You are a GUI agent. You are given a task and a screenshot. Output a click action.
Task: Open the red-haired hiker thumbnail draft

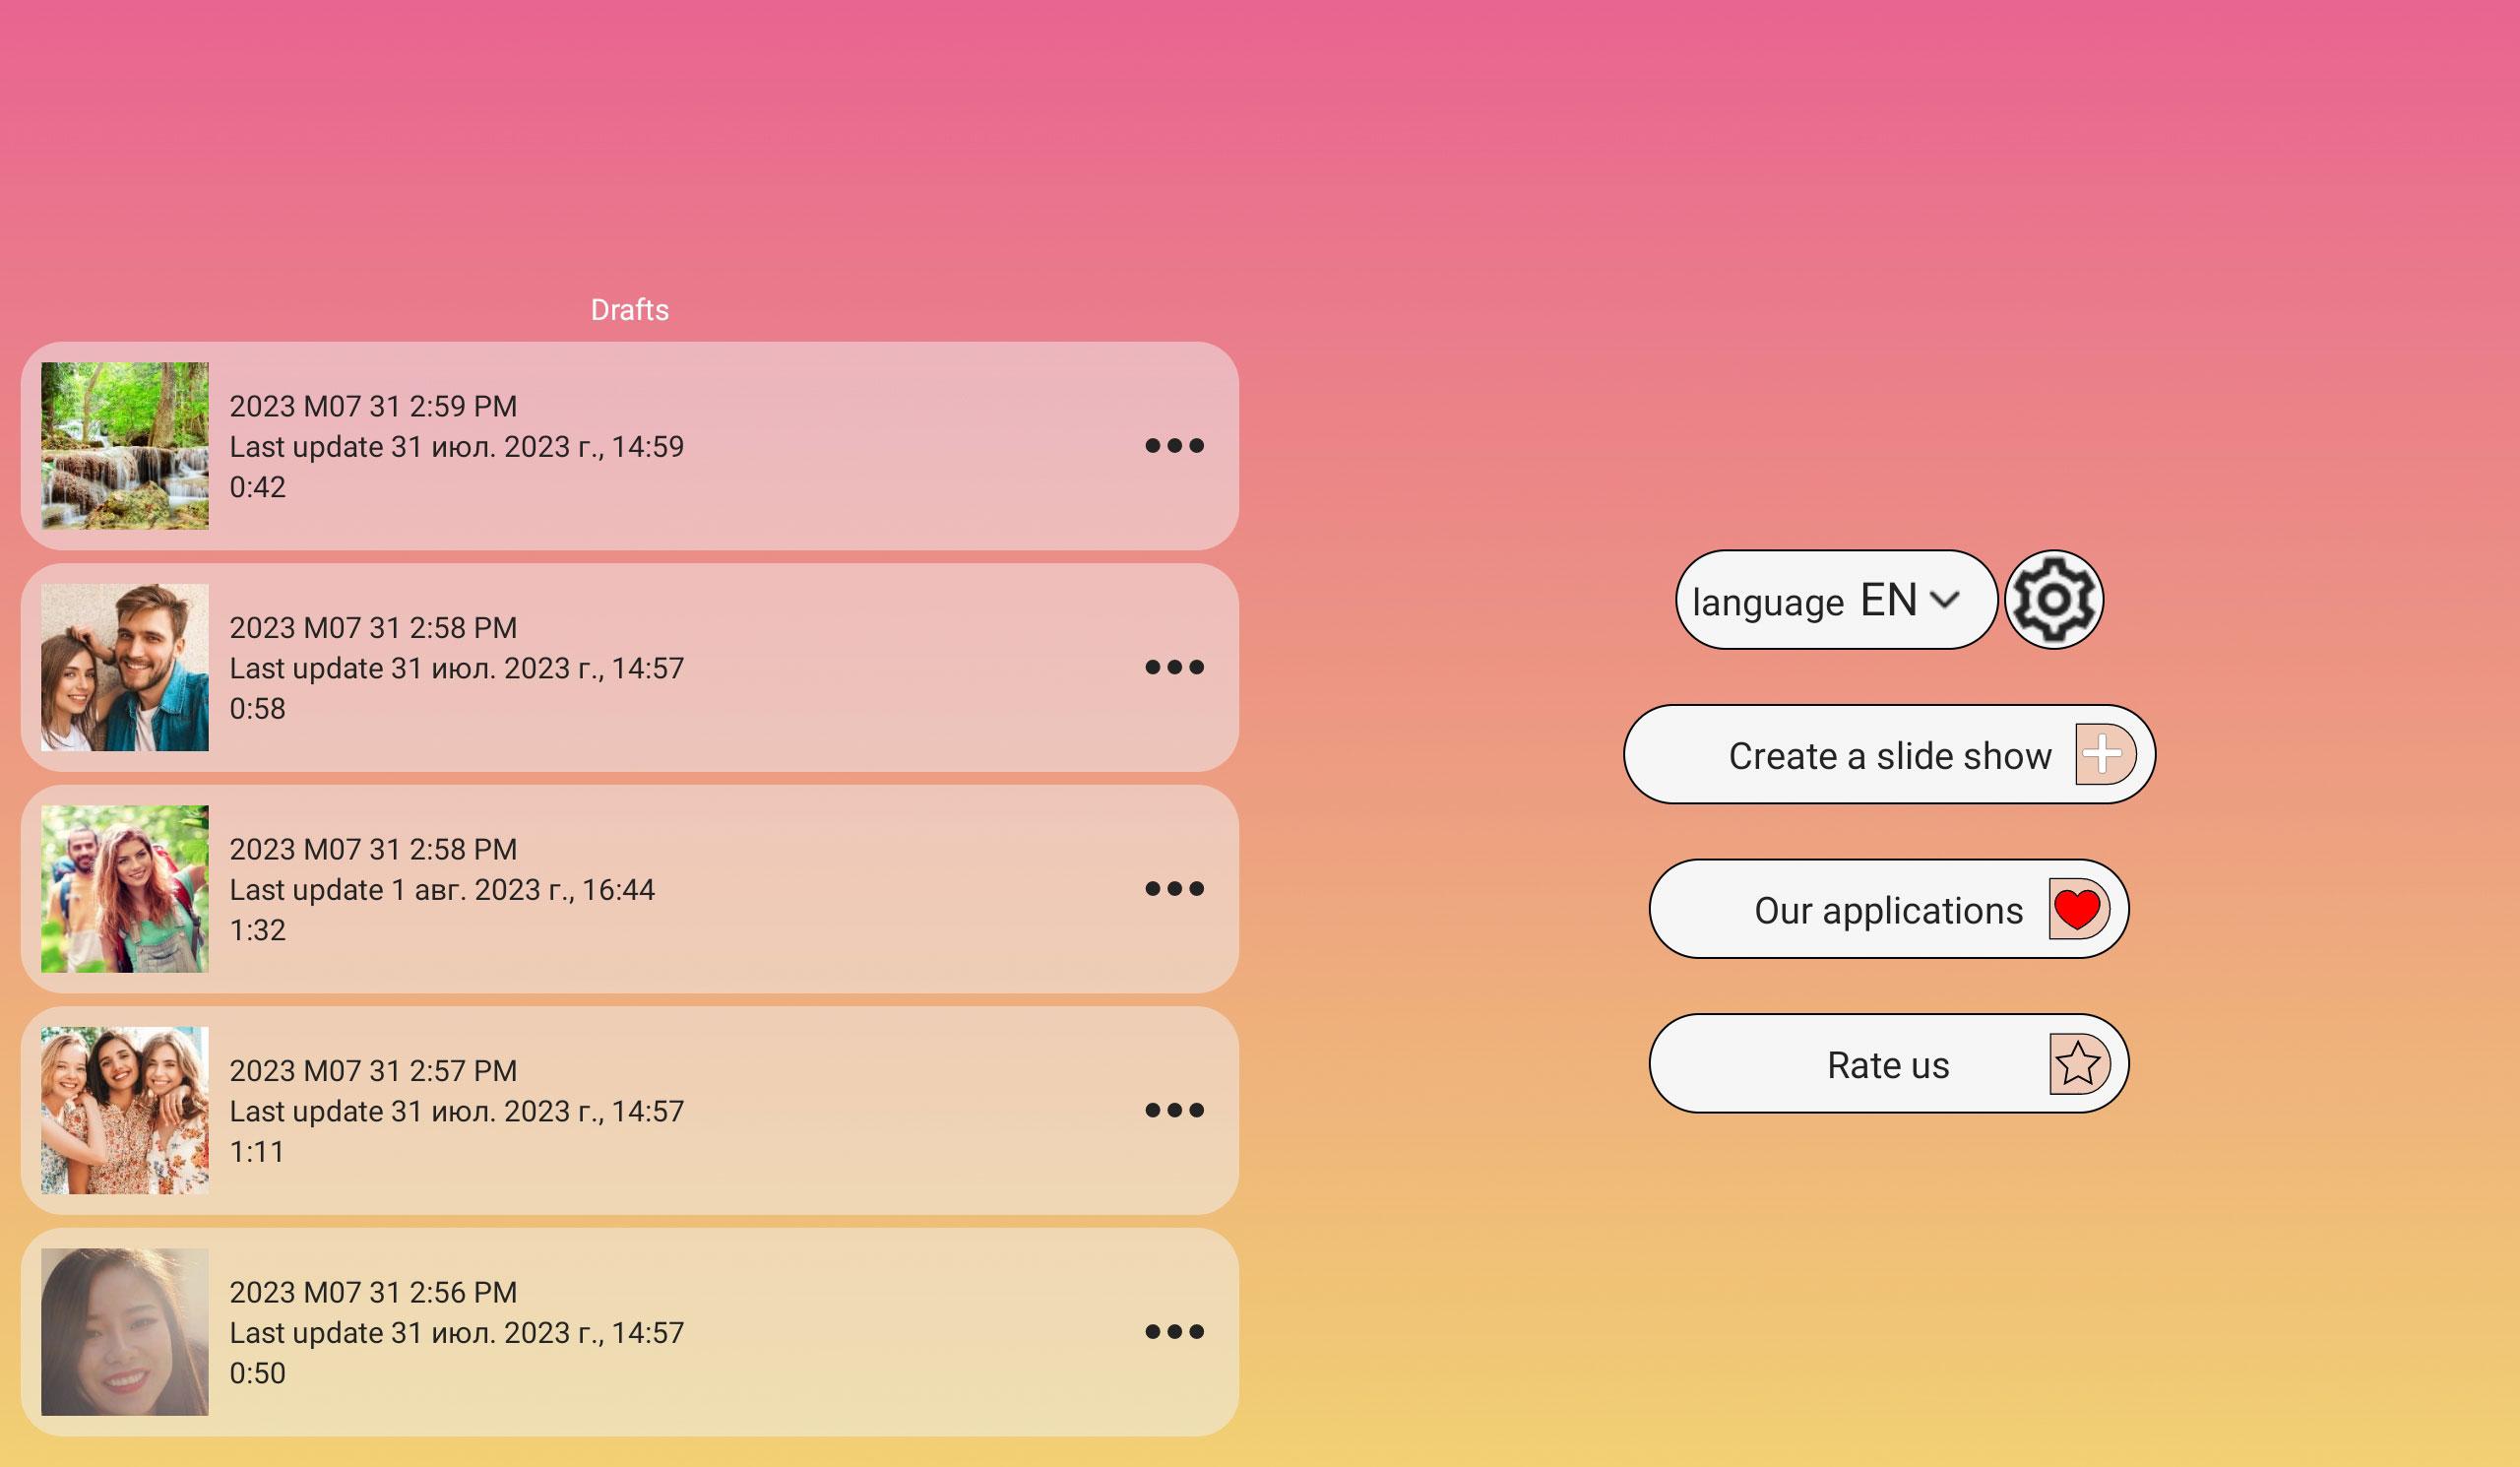(x=125, y=888)
